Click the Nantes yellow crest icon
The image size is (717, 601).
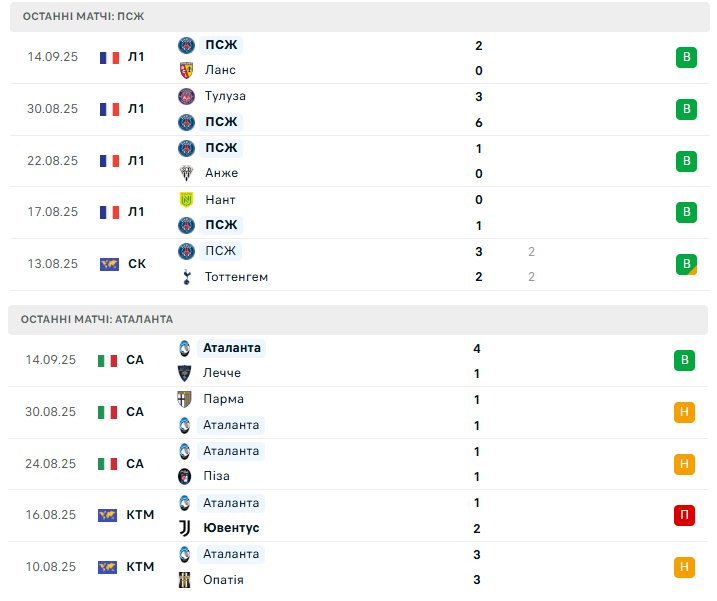[186, 200]
